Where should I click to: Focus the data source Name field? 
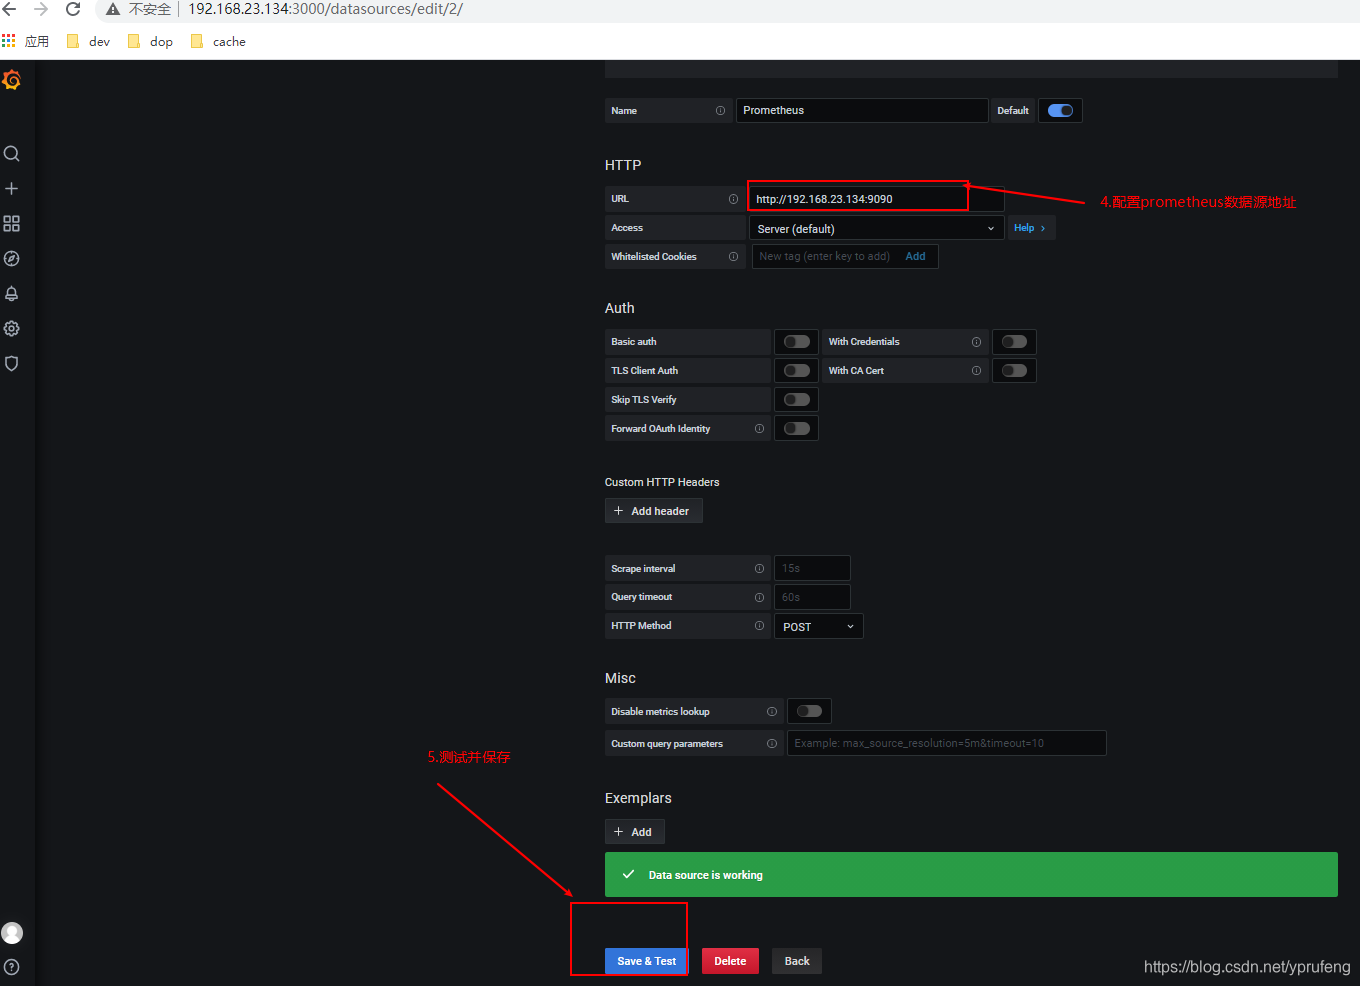862,111
